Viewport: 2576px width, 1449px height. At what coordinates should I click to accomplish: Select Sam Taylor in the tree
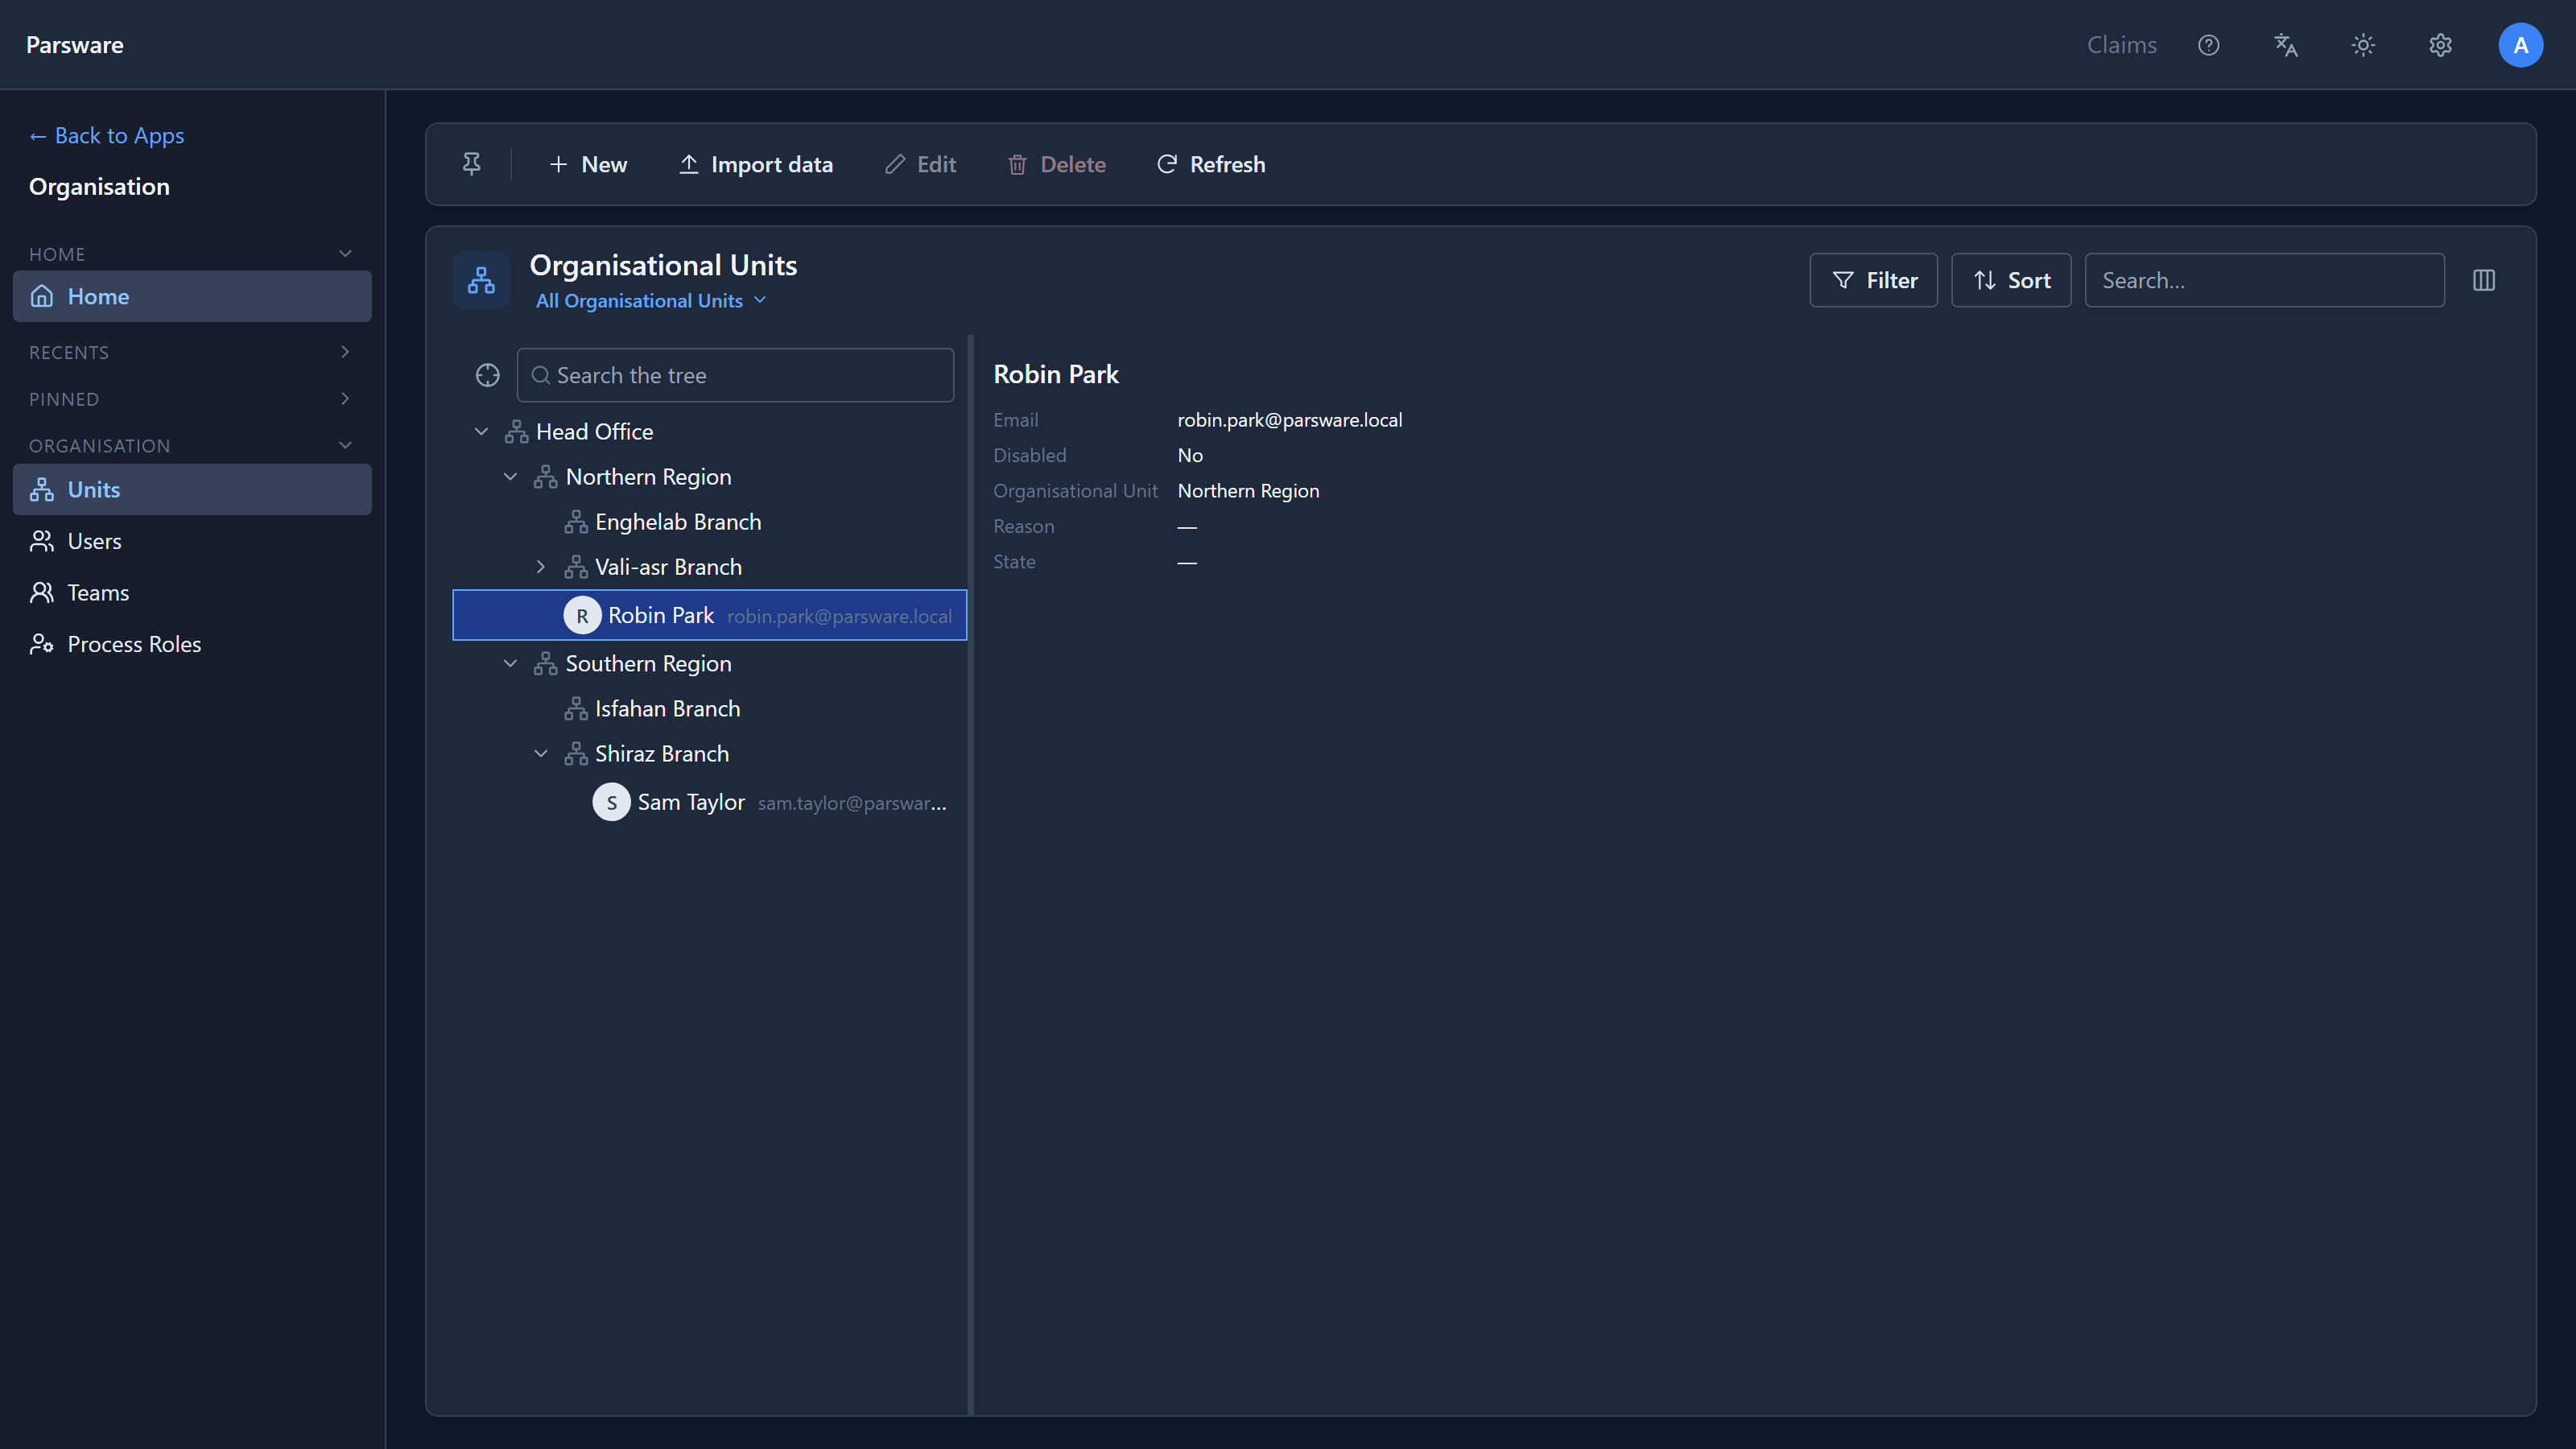tap(709, 802)
